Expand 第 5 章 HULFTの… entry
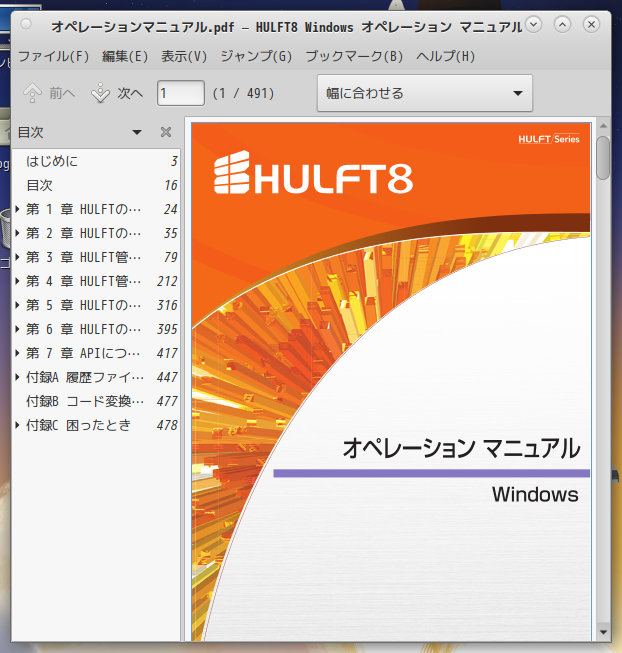Screen dimensions: 622x653 click(17, 305)
